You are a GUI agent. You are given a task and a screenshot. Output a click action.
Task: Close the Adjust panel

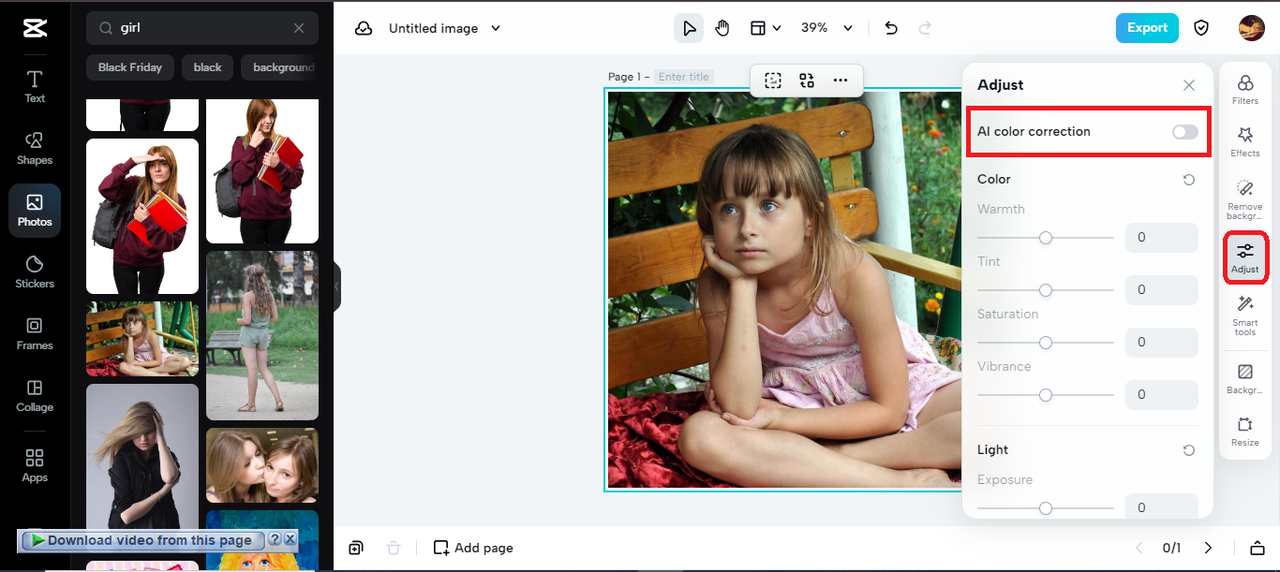pyautogui.click(x=1189, y=85)
